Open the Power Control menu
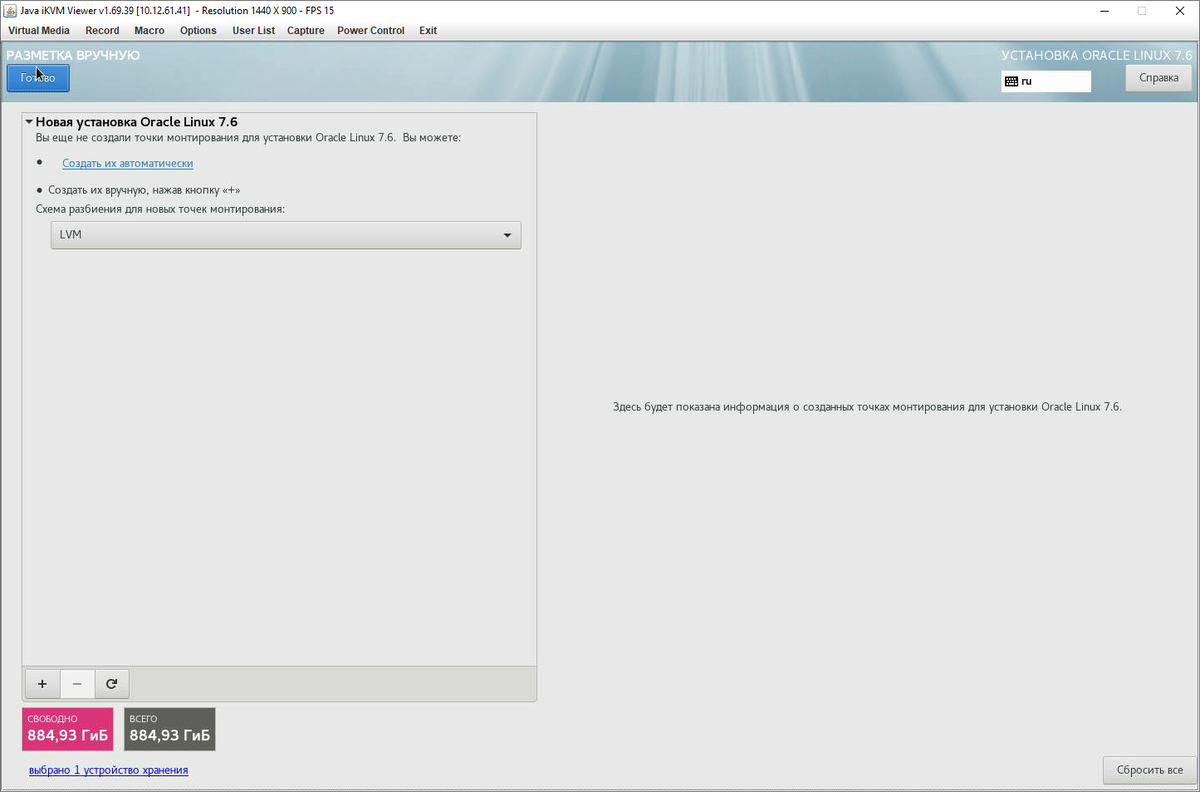This screenshot has width=1200, height=792. 371,30
